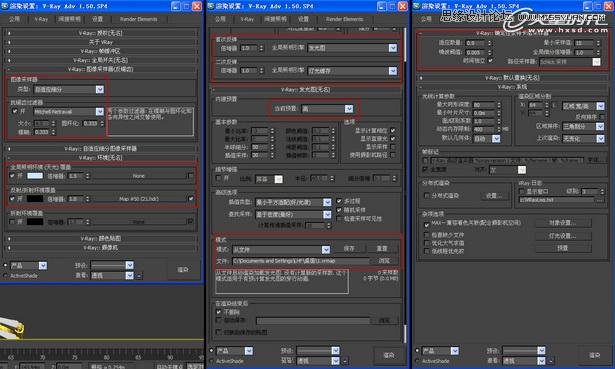Image resolution: width=615 pixels, height=369 pixels.
Task: Open the black reflection environment color swatch
Action: point(35,198)
